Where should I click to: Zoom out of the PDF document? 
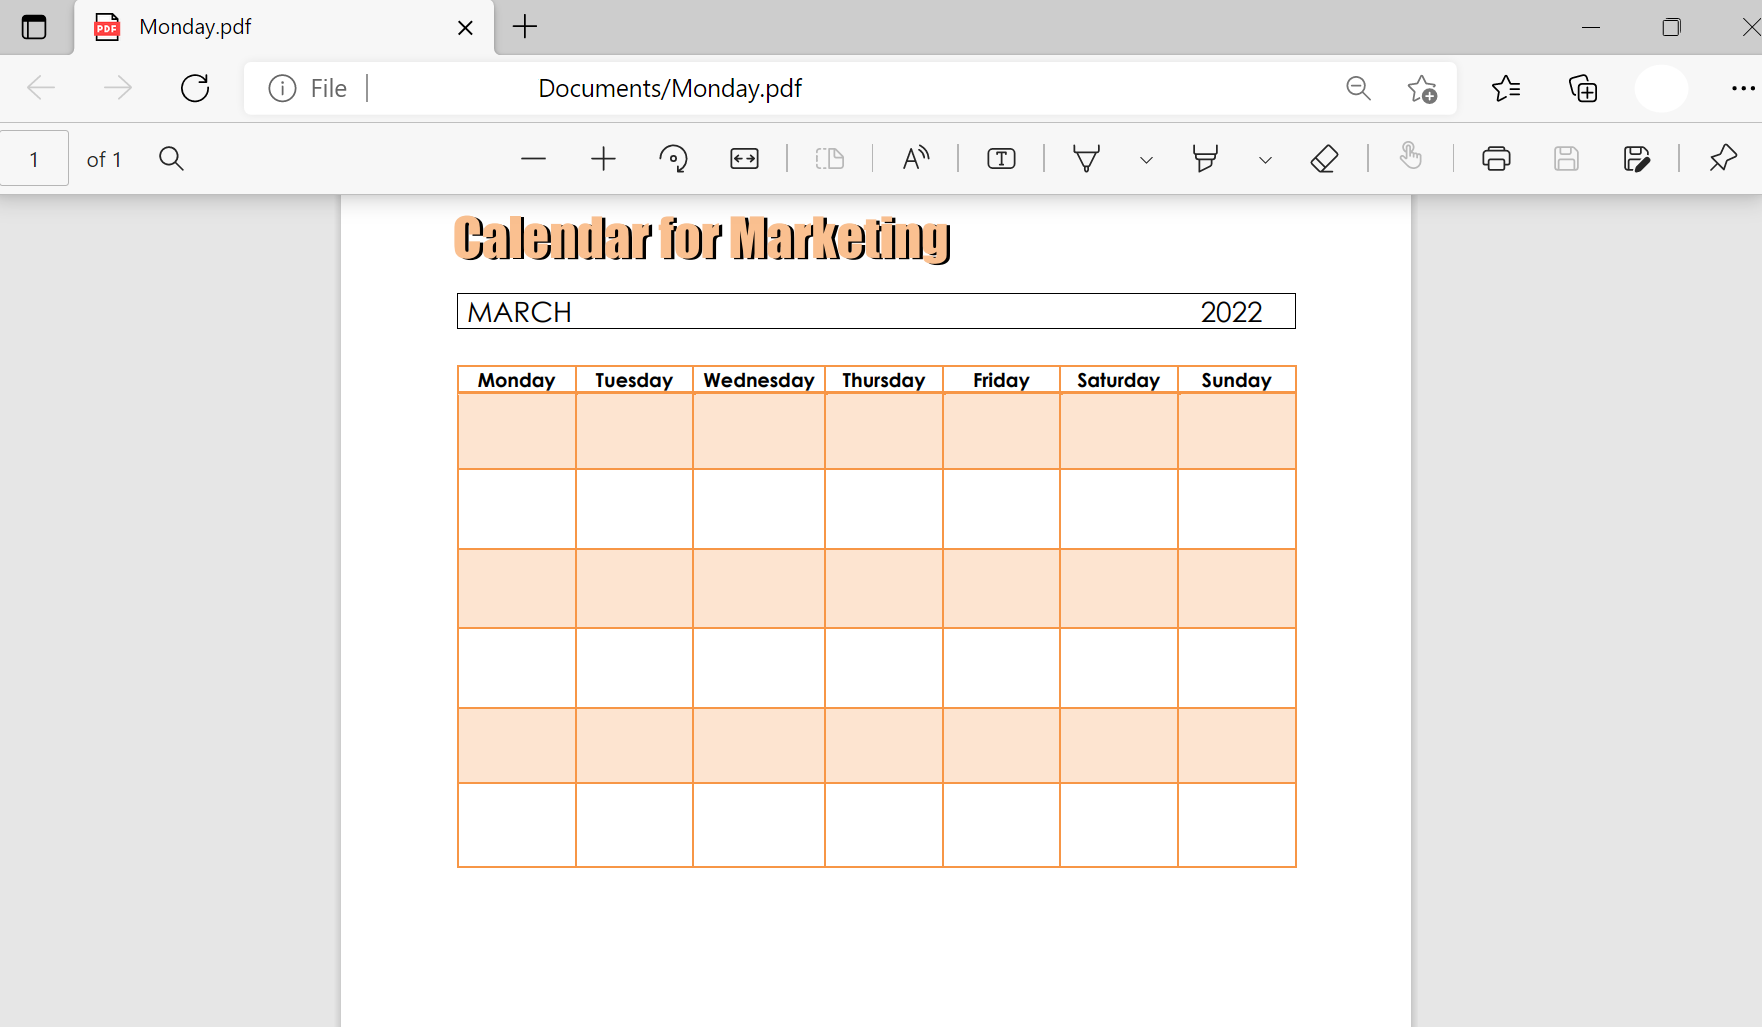coord(533,158)
